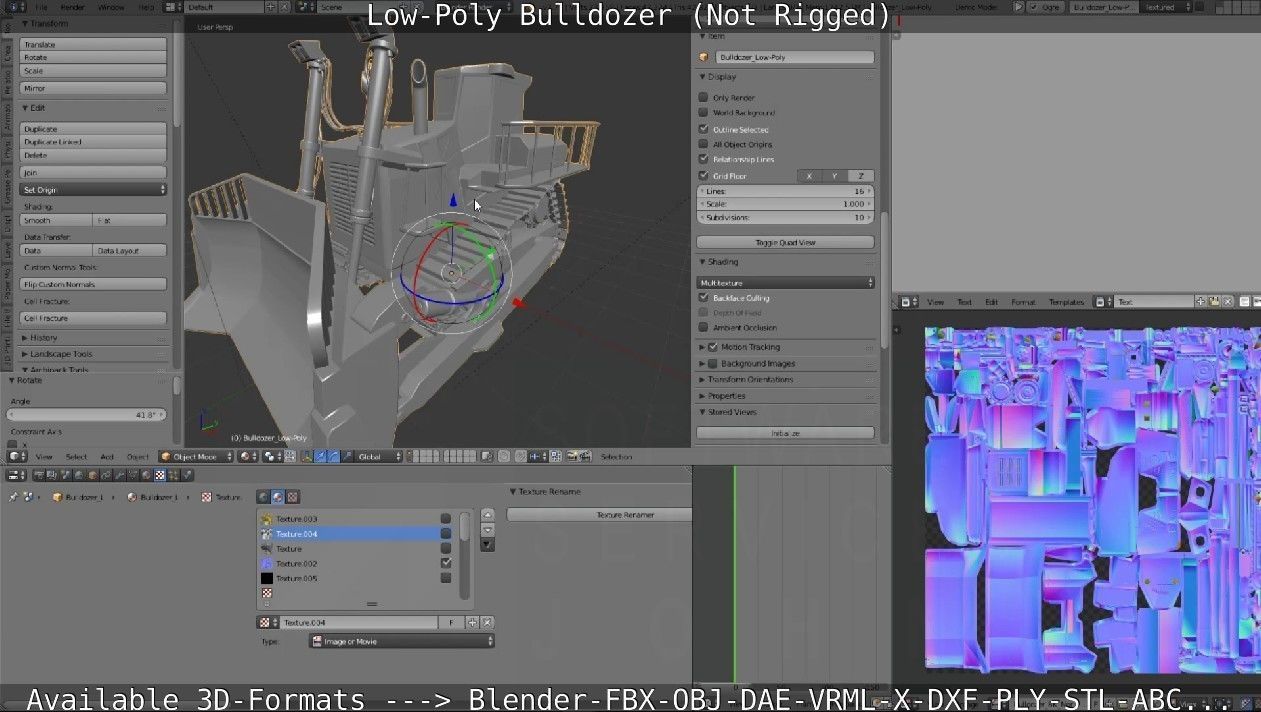Enable Only Render checkbox
This screenshot has width=1261, height=712.
(703, 97)
